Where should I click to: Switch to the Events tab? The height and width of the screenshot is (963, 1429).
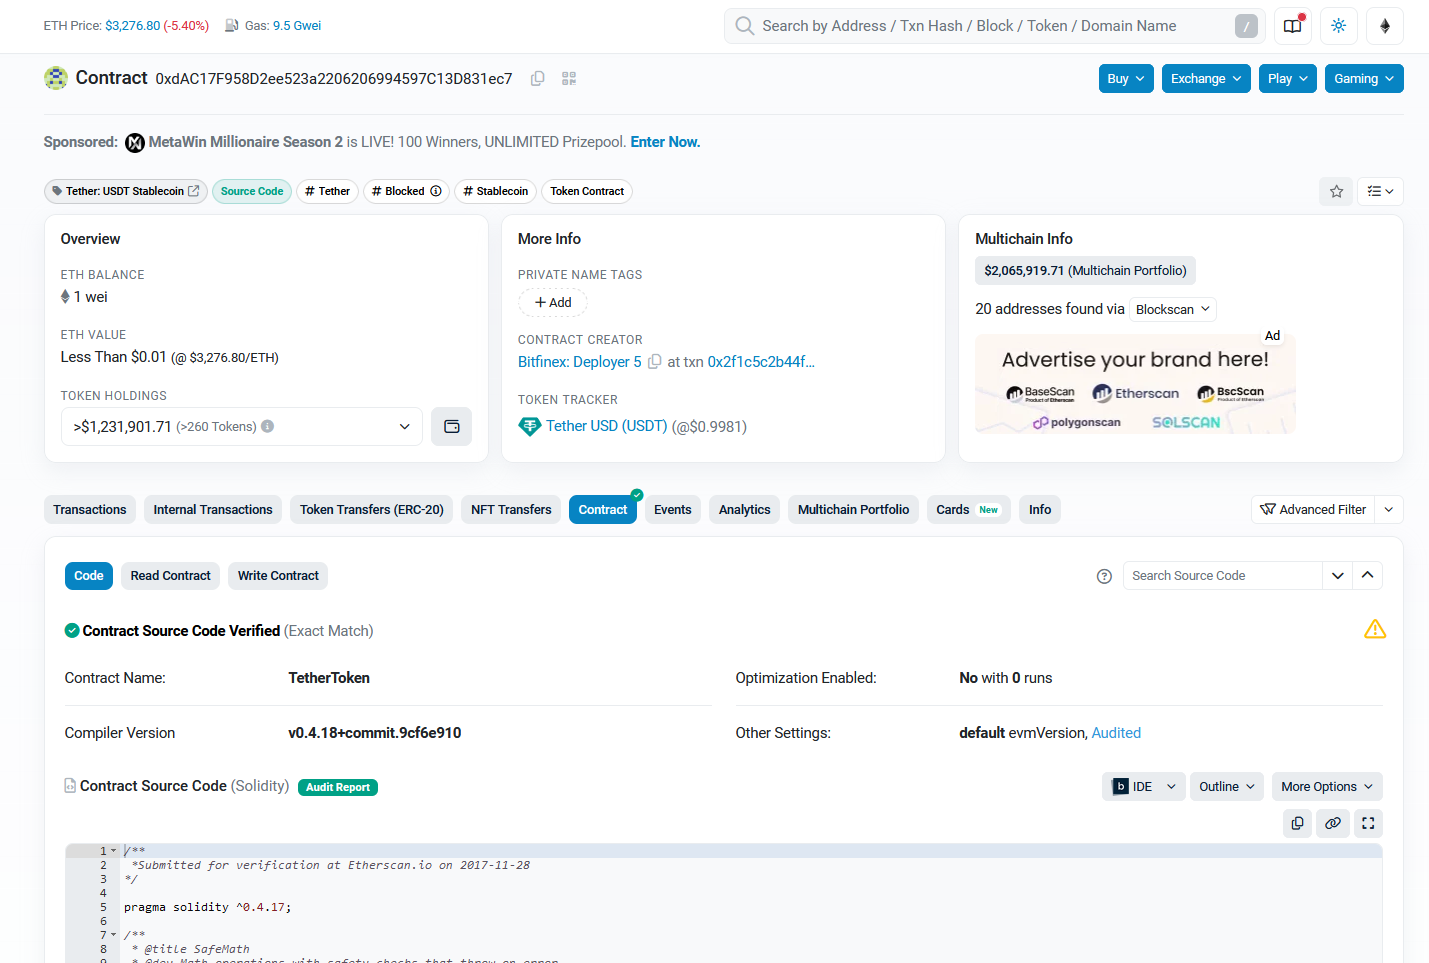pyautogui.click(x=672, y=510)
